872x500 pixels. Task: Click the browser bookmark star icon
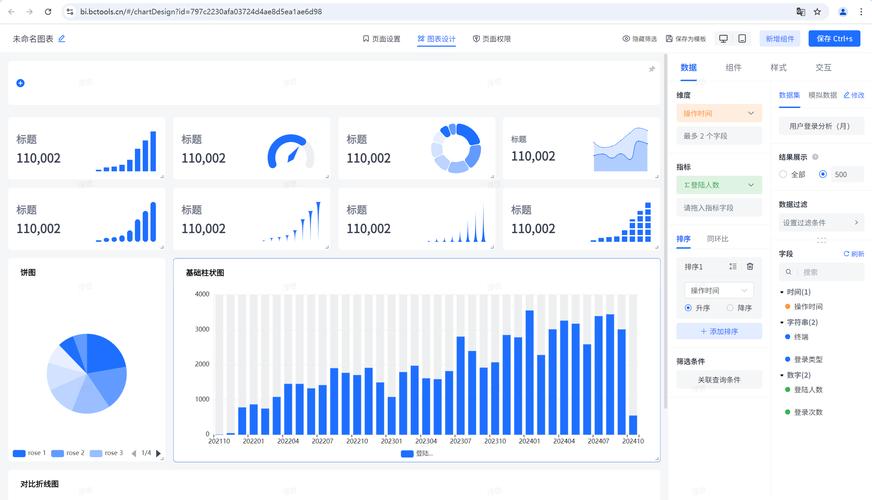(817, 11)
